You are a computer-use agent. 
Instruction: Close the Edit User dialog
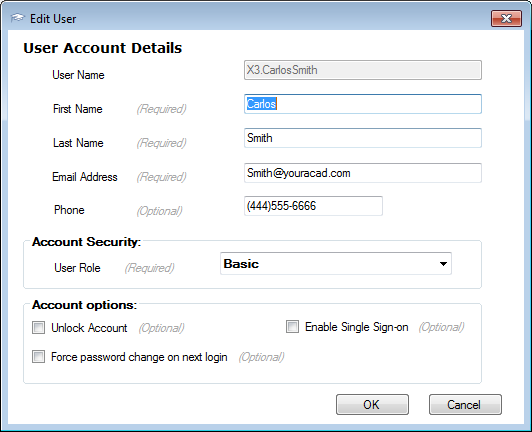click(506, 18)
